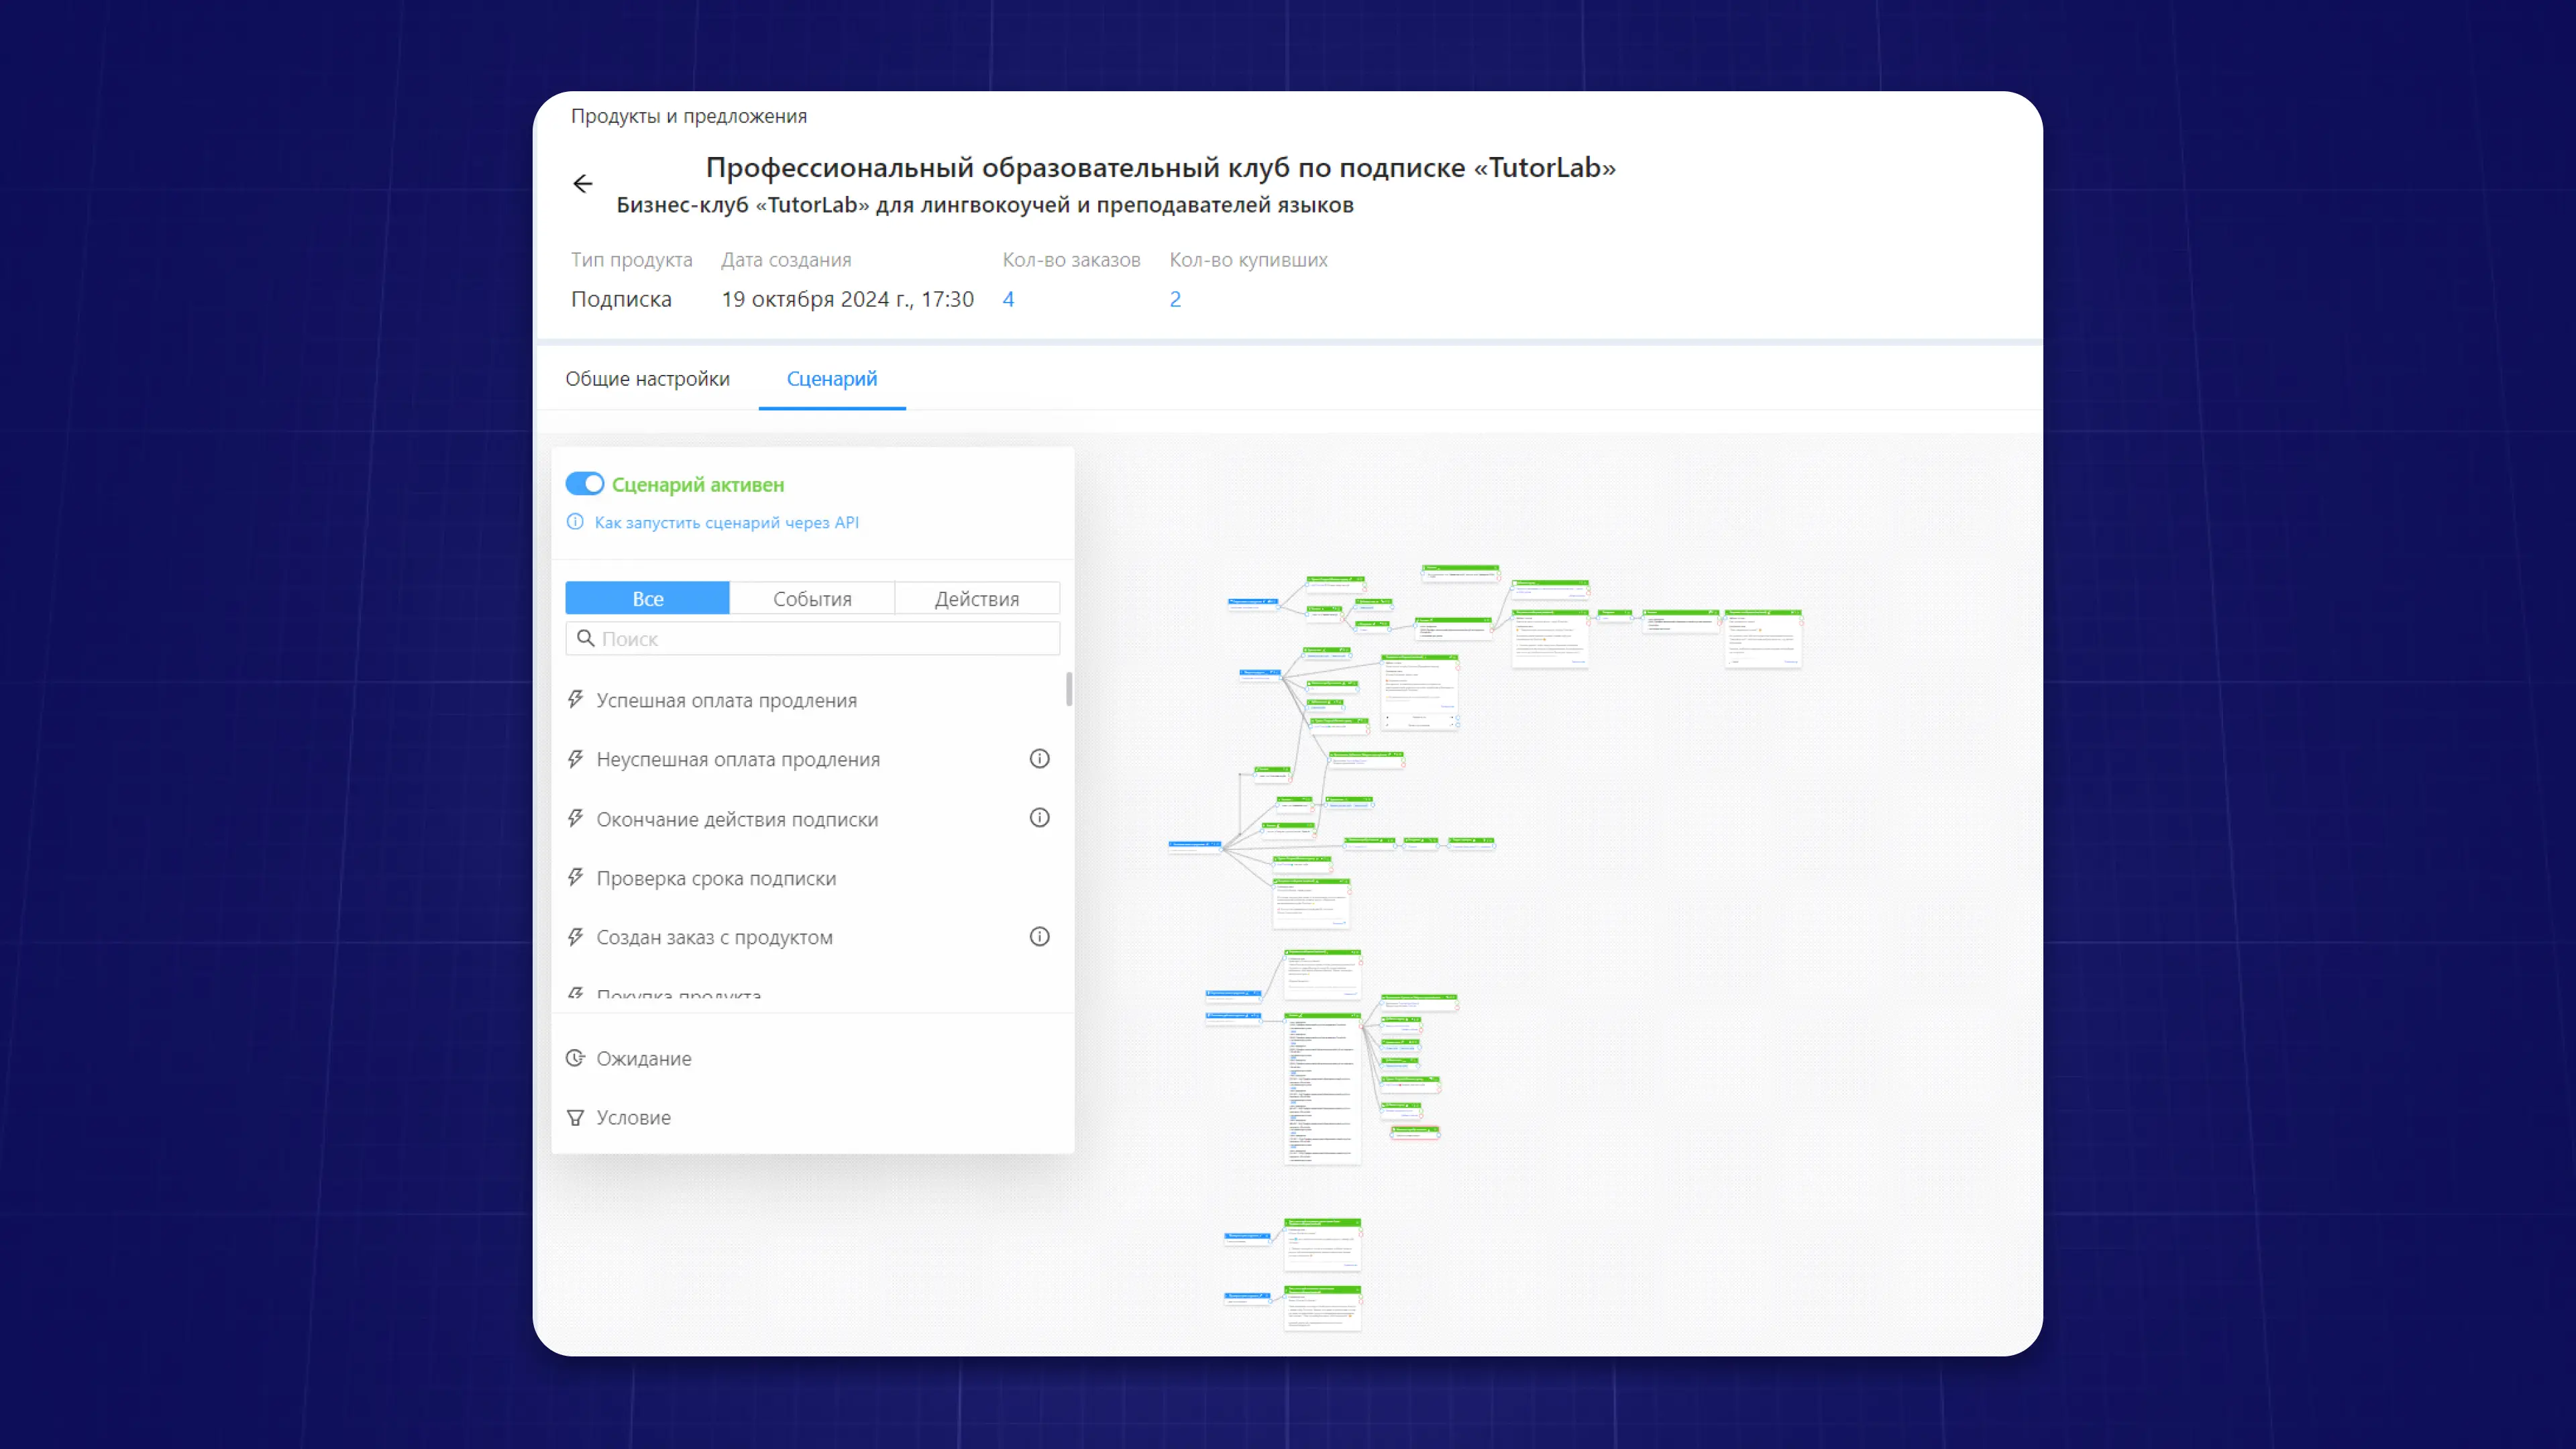Toggle the 'Сценарий активен' switch

[x=585, y=484]
